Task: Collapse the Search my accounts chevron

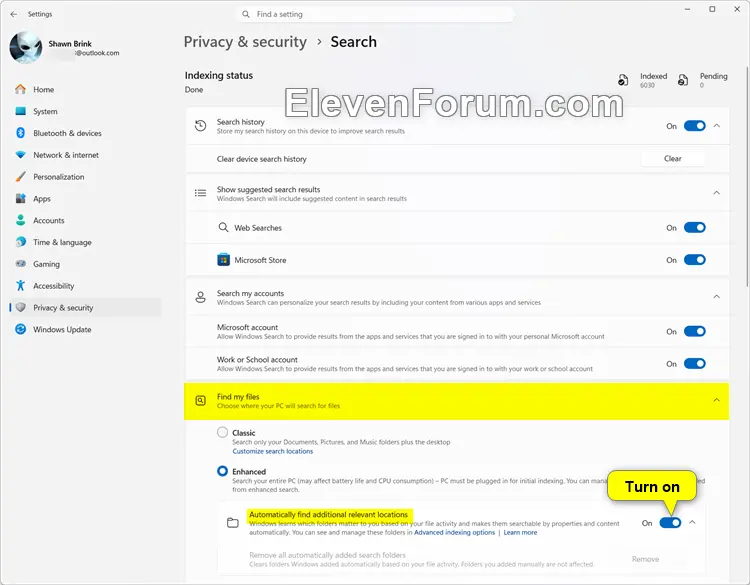Action: point(717,297)
